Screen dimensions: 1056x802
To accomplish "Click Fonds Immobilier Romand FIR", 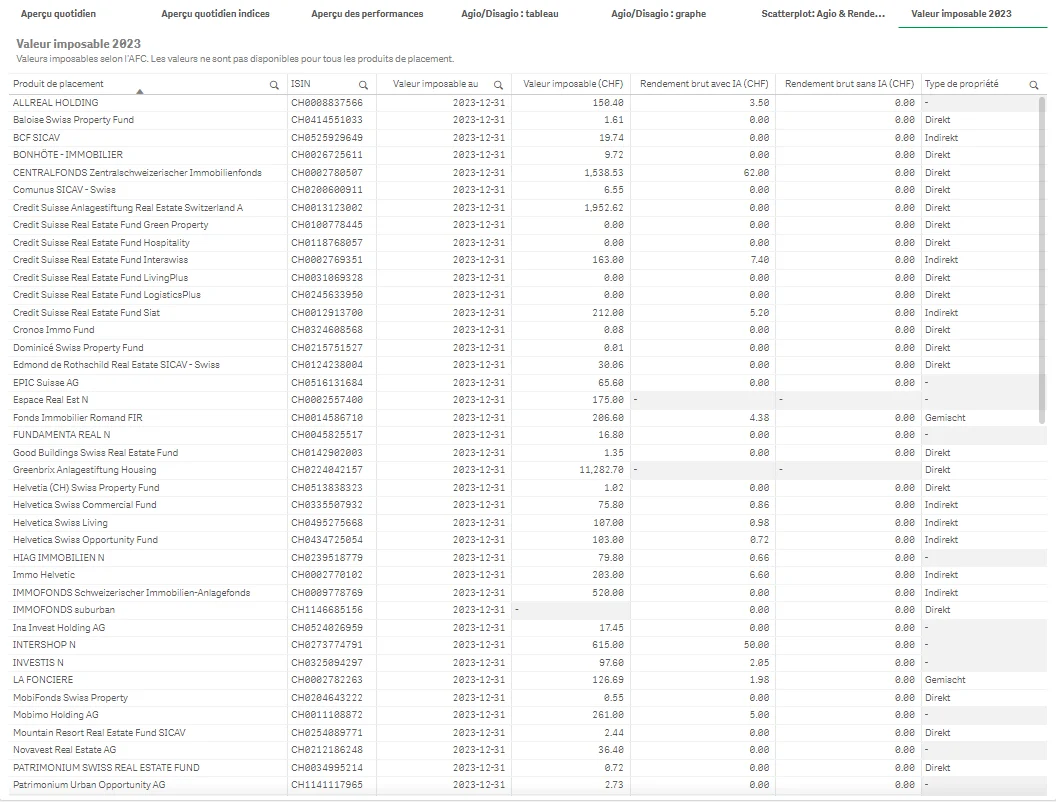I will point(77,417).
